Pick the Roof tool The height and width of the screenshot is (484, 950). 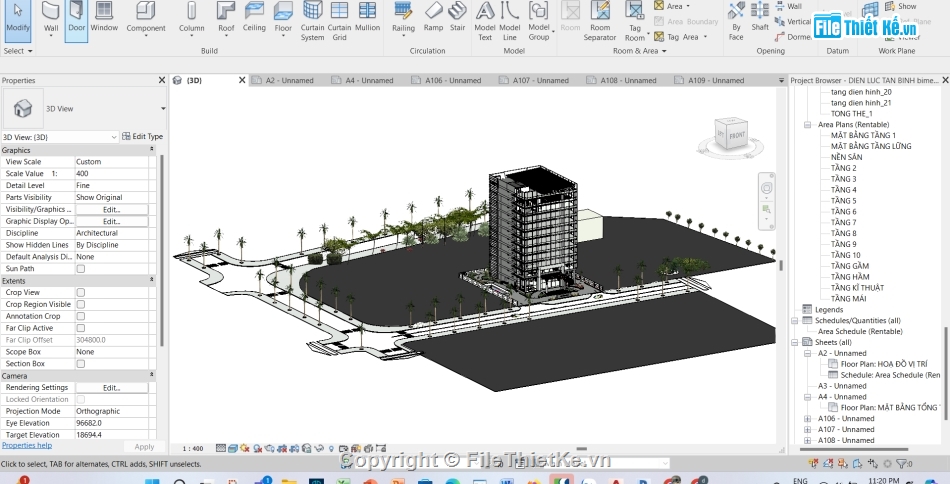(226, 18)
